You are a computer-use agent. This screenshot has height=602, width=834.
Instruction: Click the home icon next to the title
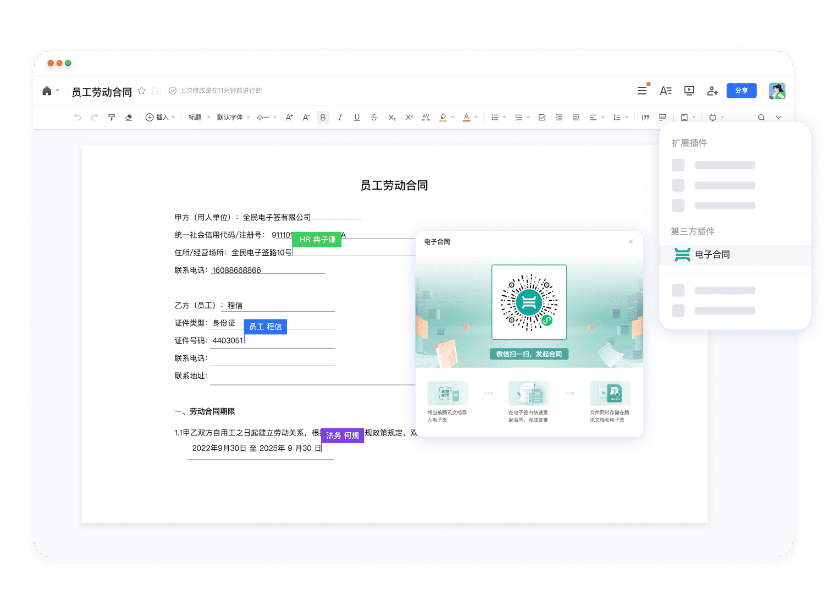pos(48,90)
